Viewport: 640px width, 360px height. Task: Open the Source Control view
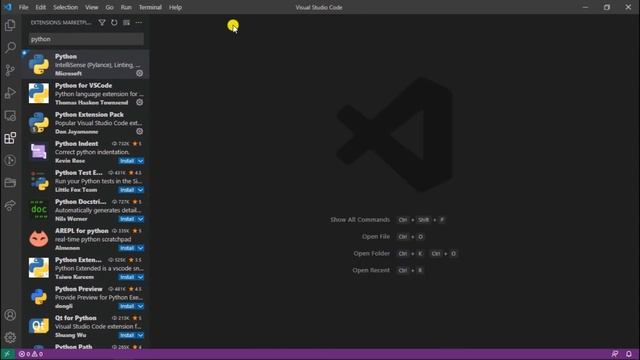pyautogui.click(x=10, y=70)
